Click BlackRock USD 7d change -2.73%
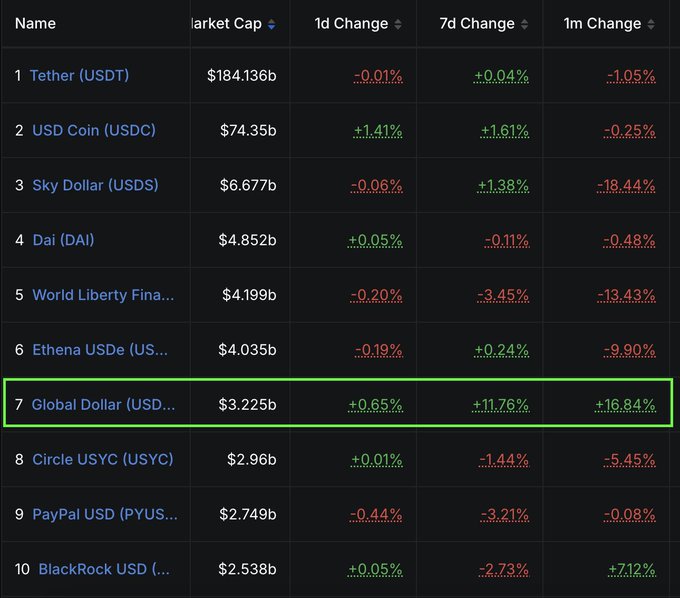The width and height of the screenshot is (680, 598). tap(504, 569)
